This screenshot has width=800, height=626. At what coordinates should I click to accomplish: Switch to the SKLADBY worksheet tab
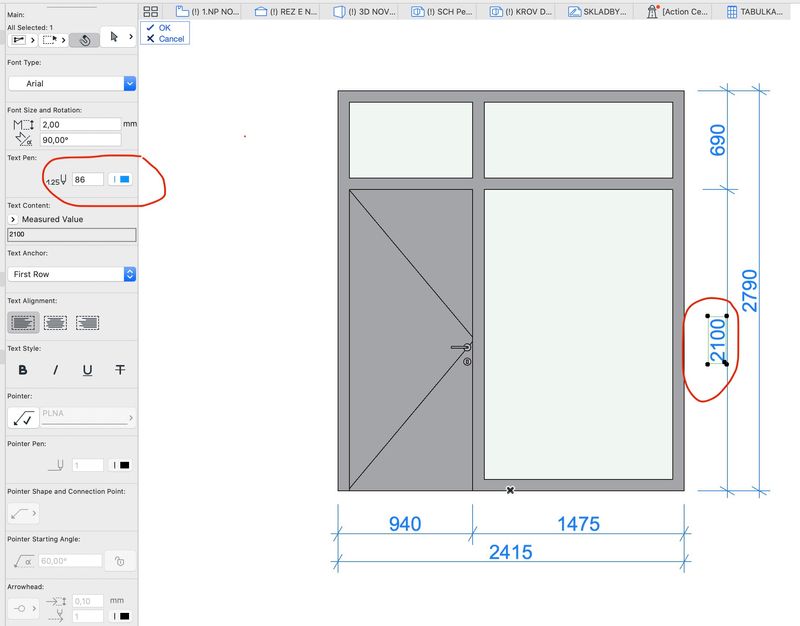tap(597, 11)
